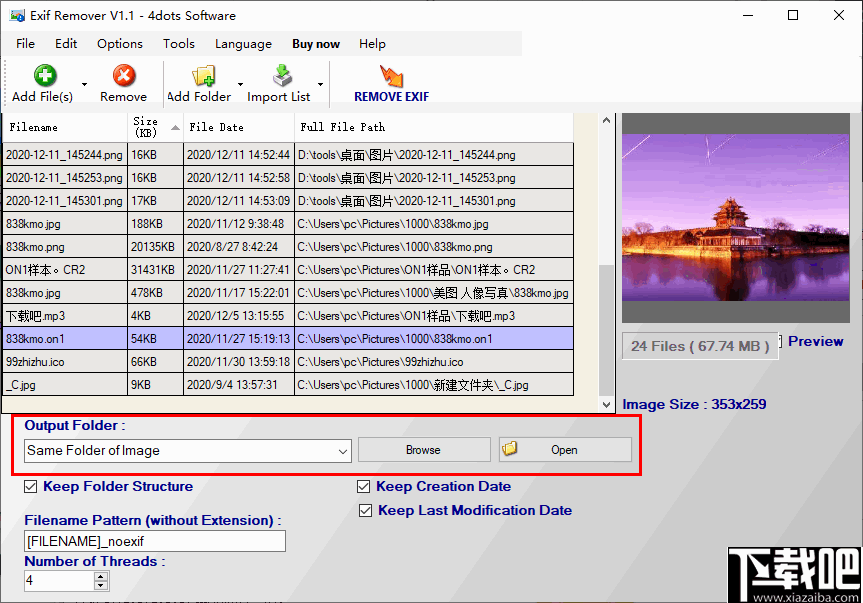Open the Options menu
The height and width of the screenshot is (603, 863).
click(119, 43)
